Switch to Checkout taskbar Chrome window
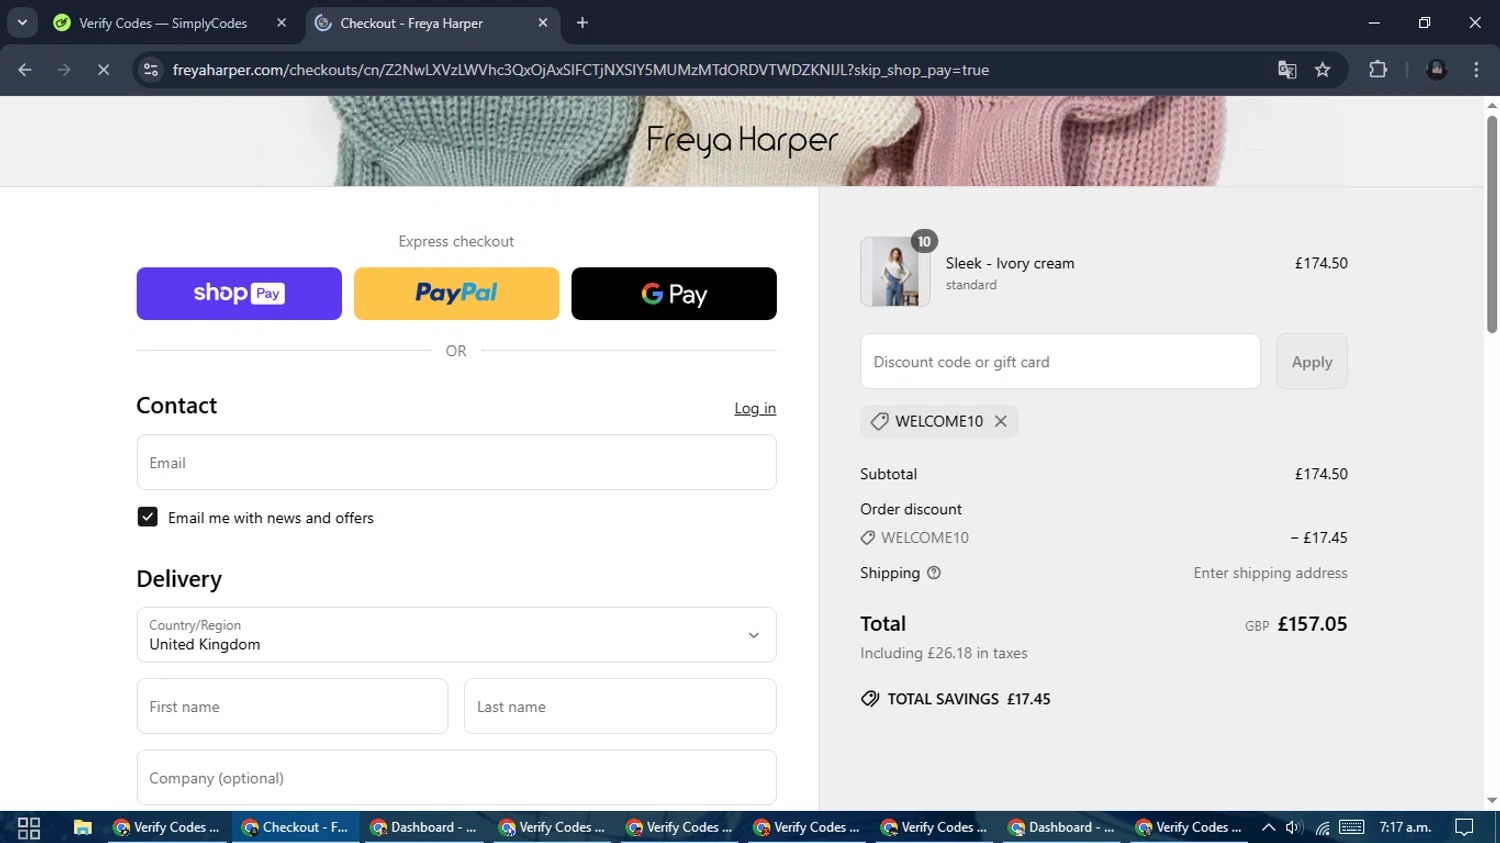 pos(296,827)
